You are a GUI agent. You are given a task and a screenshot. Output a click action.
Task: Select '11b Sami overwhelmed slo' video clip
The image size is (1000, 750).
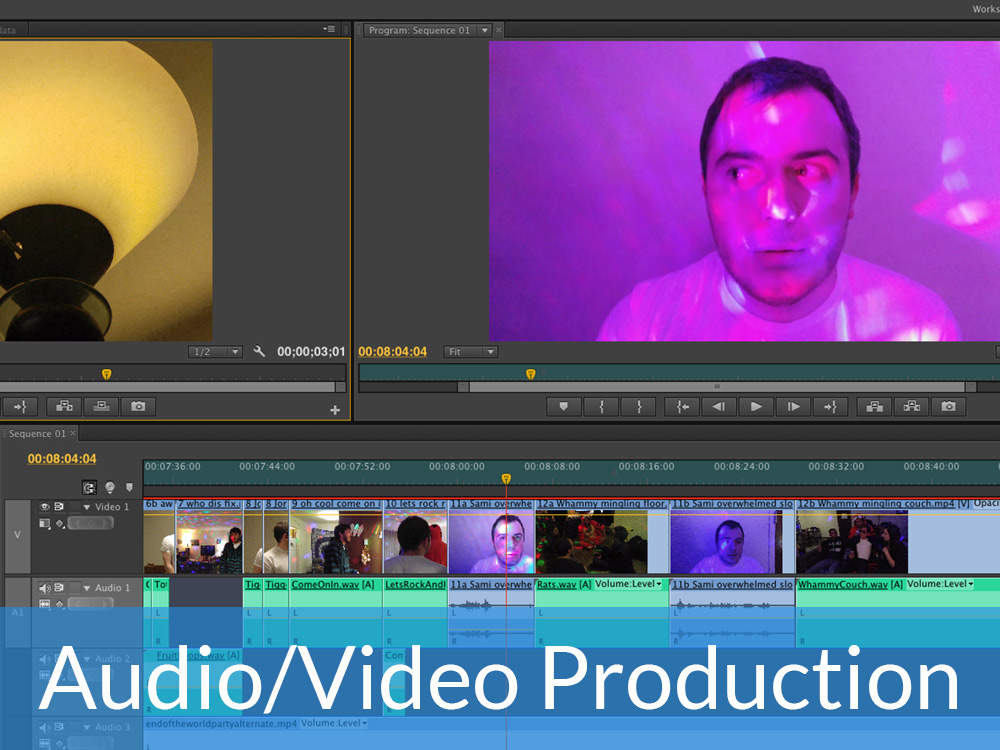click(x=732, y=536)
